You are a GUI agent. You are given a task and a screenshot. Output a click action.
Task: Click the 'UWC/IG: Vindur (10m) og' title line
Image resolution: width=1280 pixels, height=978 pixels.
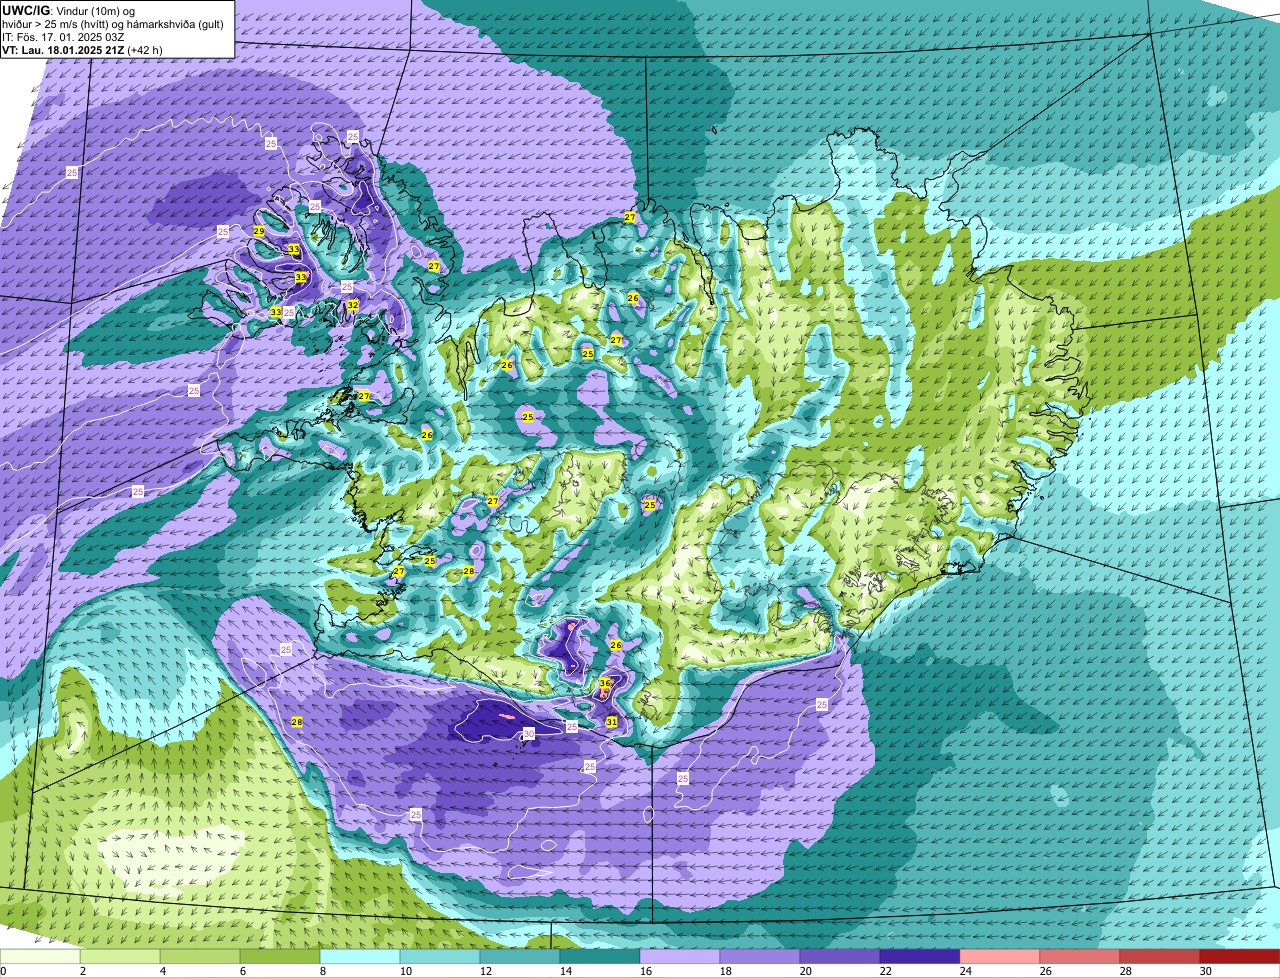pyautogui.click(x=68, y=10)
